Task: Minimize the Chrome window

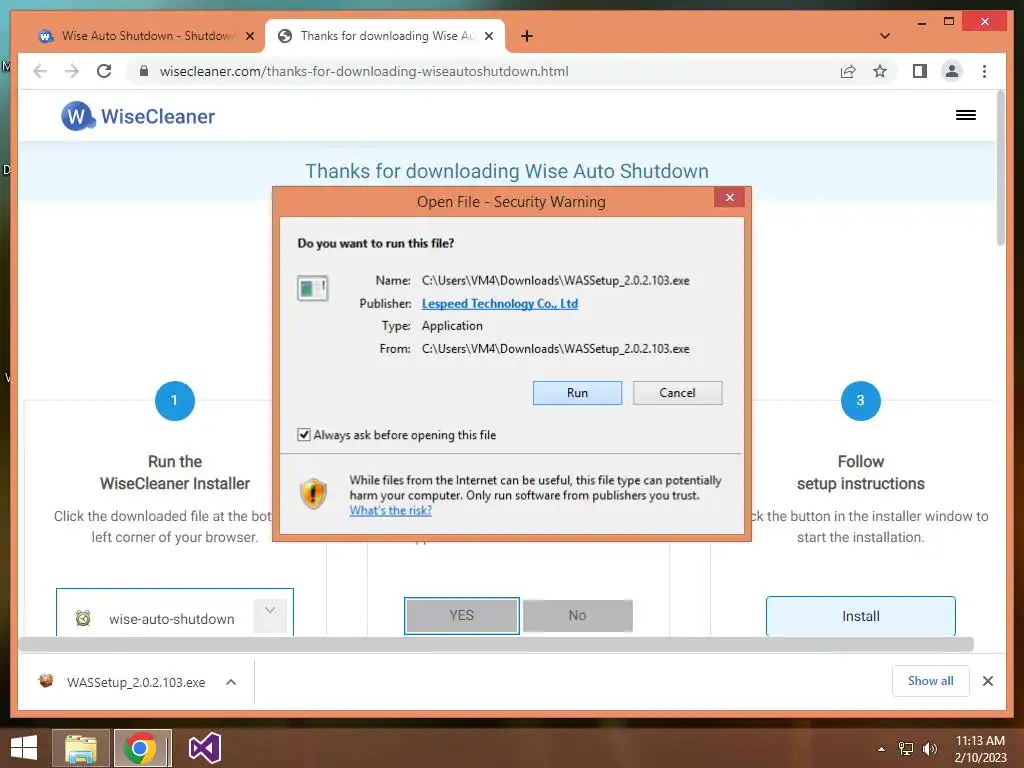Action: (921, 22)
